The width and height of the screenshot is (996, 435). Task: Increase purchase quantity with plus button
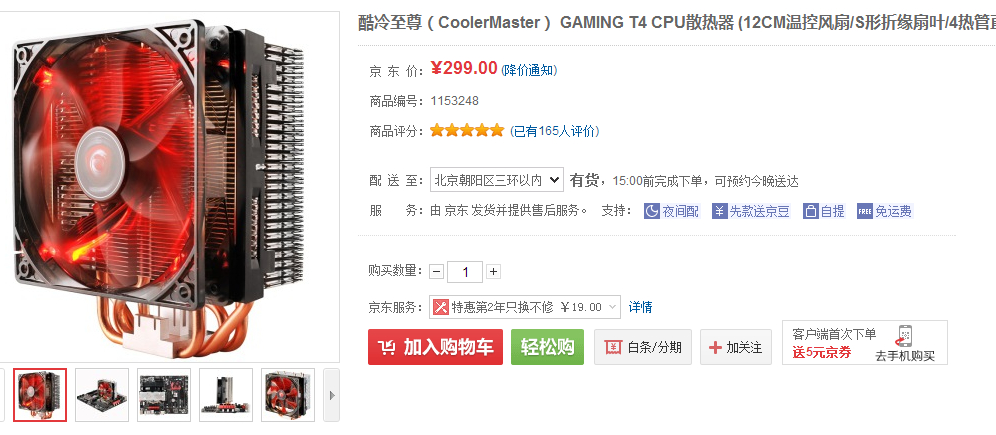tap(494, 272)
